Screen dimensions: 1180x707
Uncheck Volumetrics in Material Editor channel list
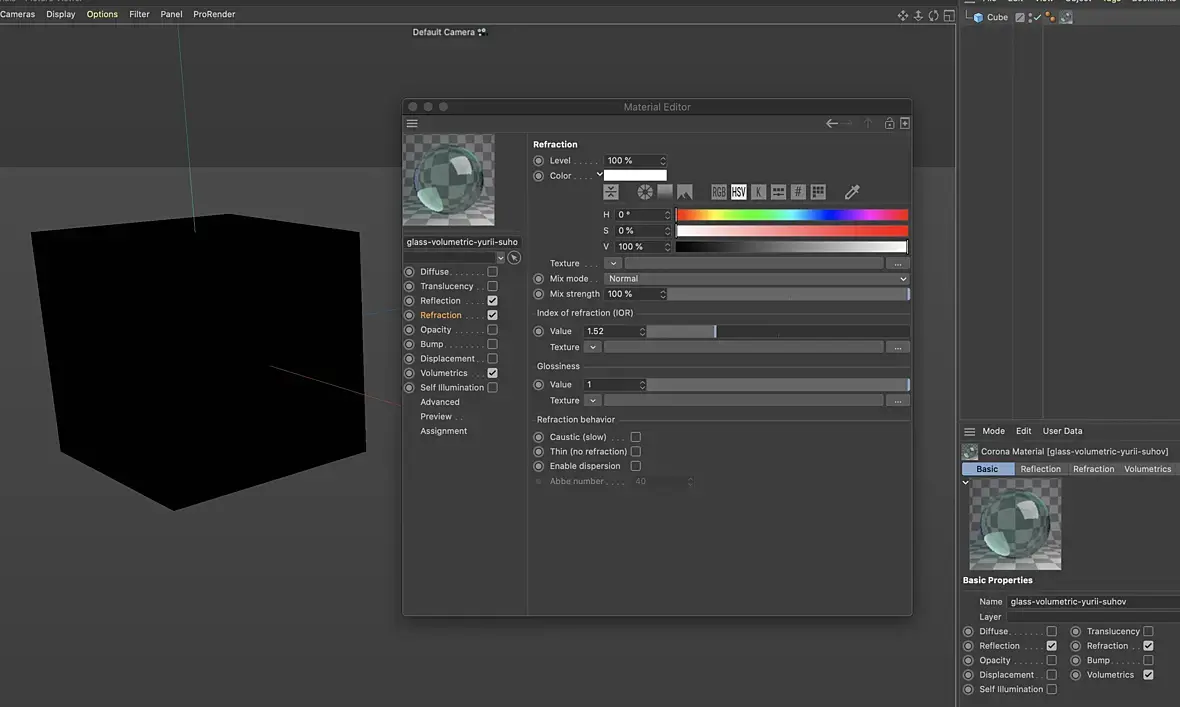(x=492, y=373)
